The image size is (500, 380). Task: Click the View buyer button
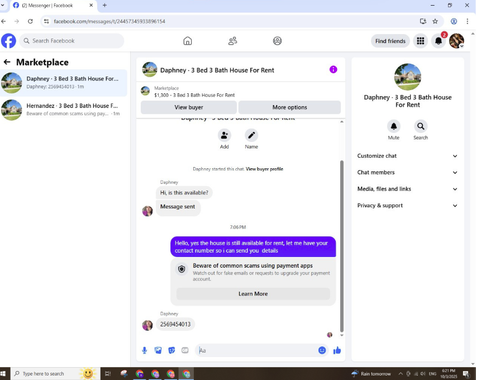[x=189, y=107]
